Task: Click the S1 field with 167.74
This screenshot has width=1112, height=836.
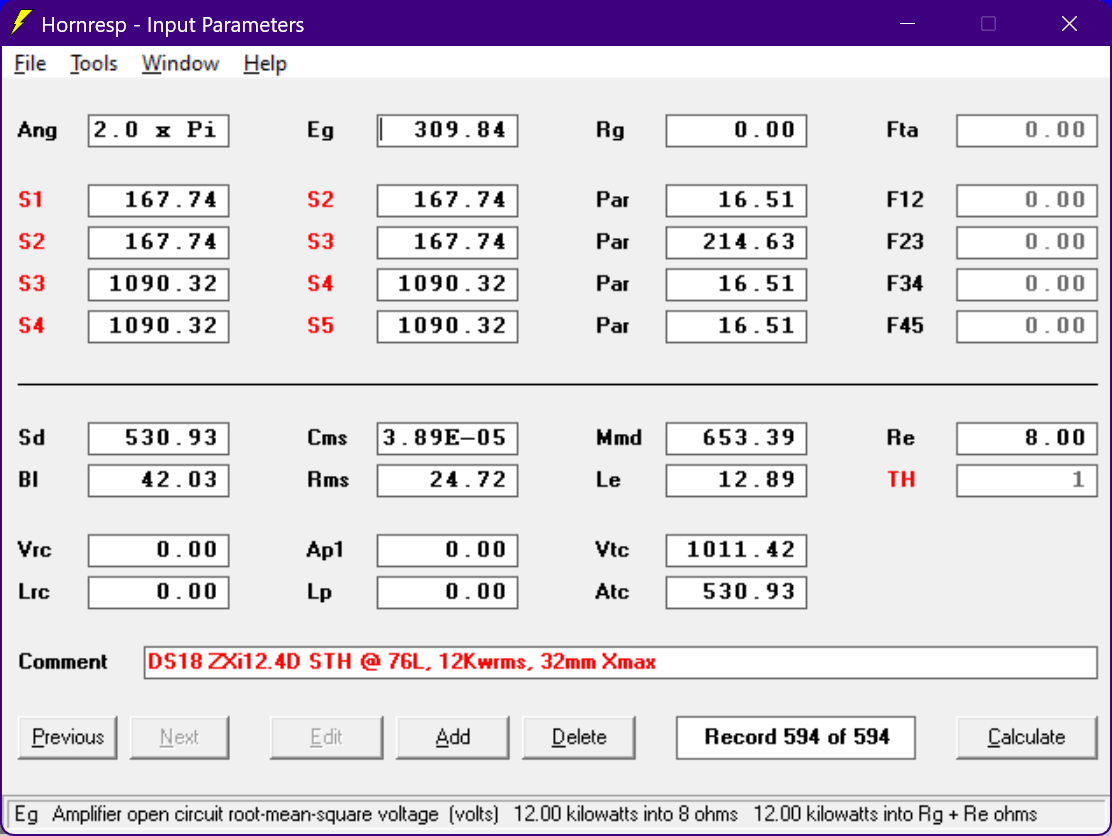Action: click(158, 200)
